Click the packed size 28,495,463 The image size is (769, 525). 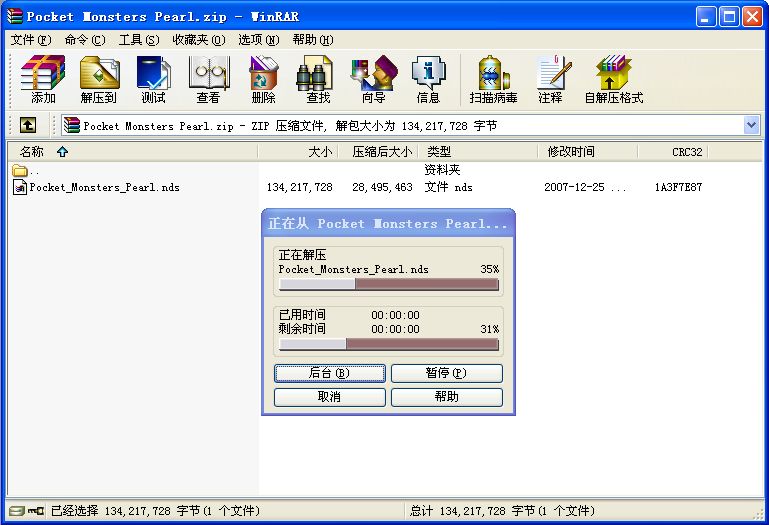[x=382, y=187]
